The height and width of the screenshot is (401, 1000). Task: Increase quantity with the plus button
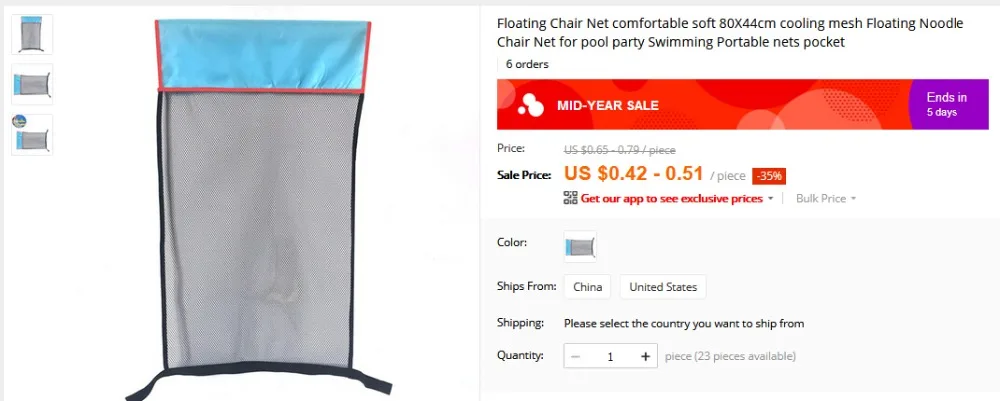pos(645,356)
